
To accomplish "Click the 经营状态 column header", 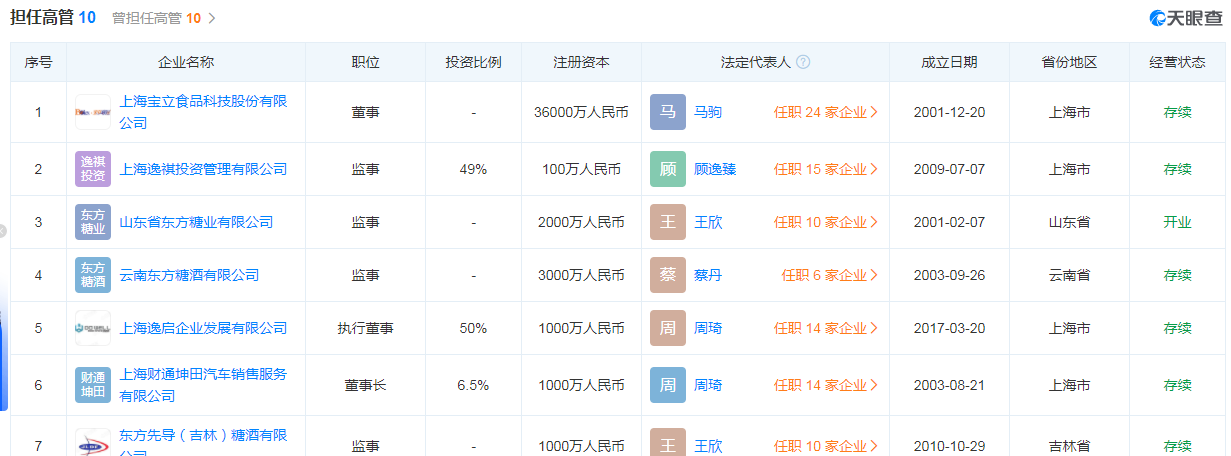I will (x=1177, y=62).
